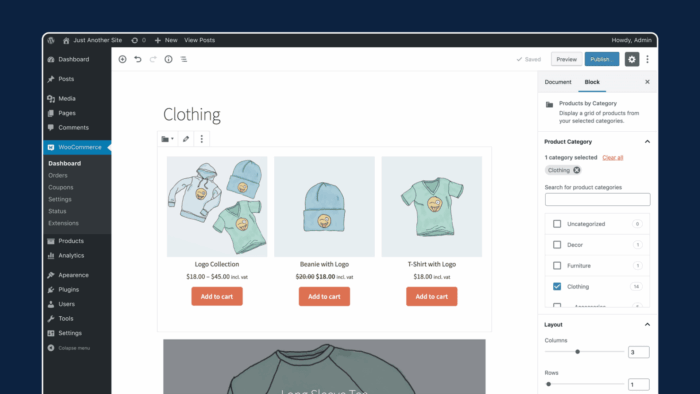Check the Uncategorized checkbox
This screenshot has width=700, height=394.
(557, 224)
